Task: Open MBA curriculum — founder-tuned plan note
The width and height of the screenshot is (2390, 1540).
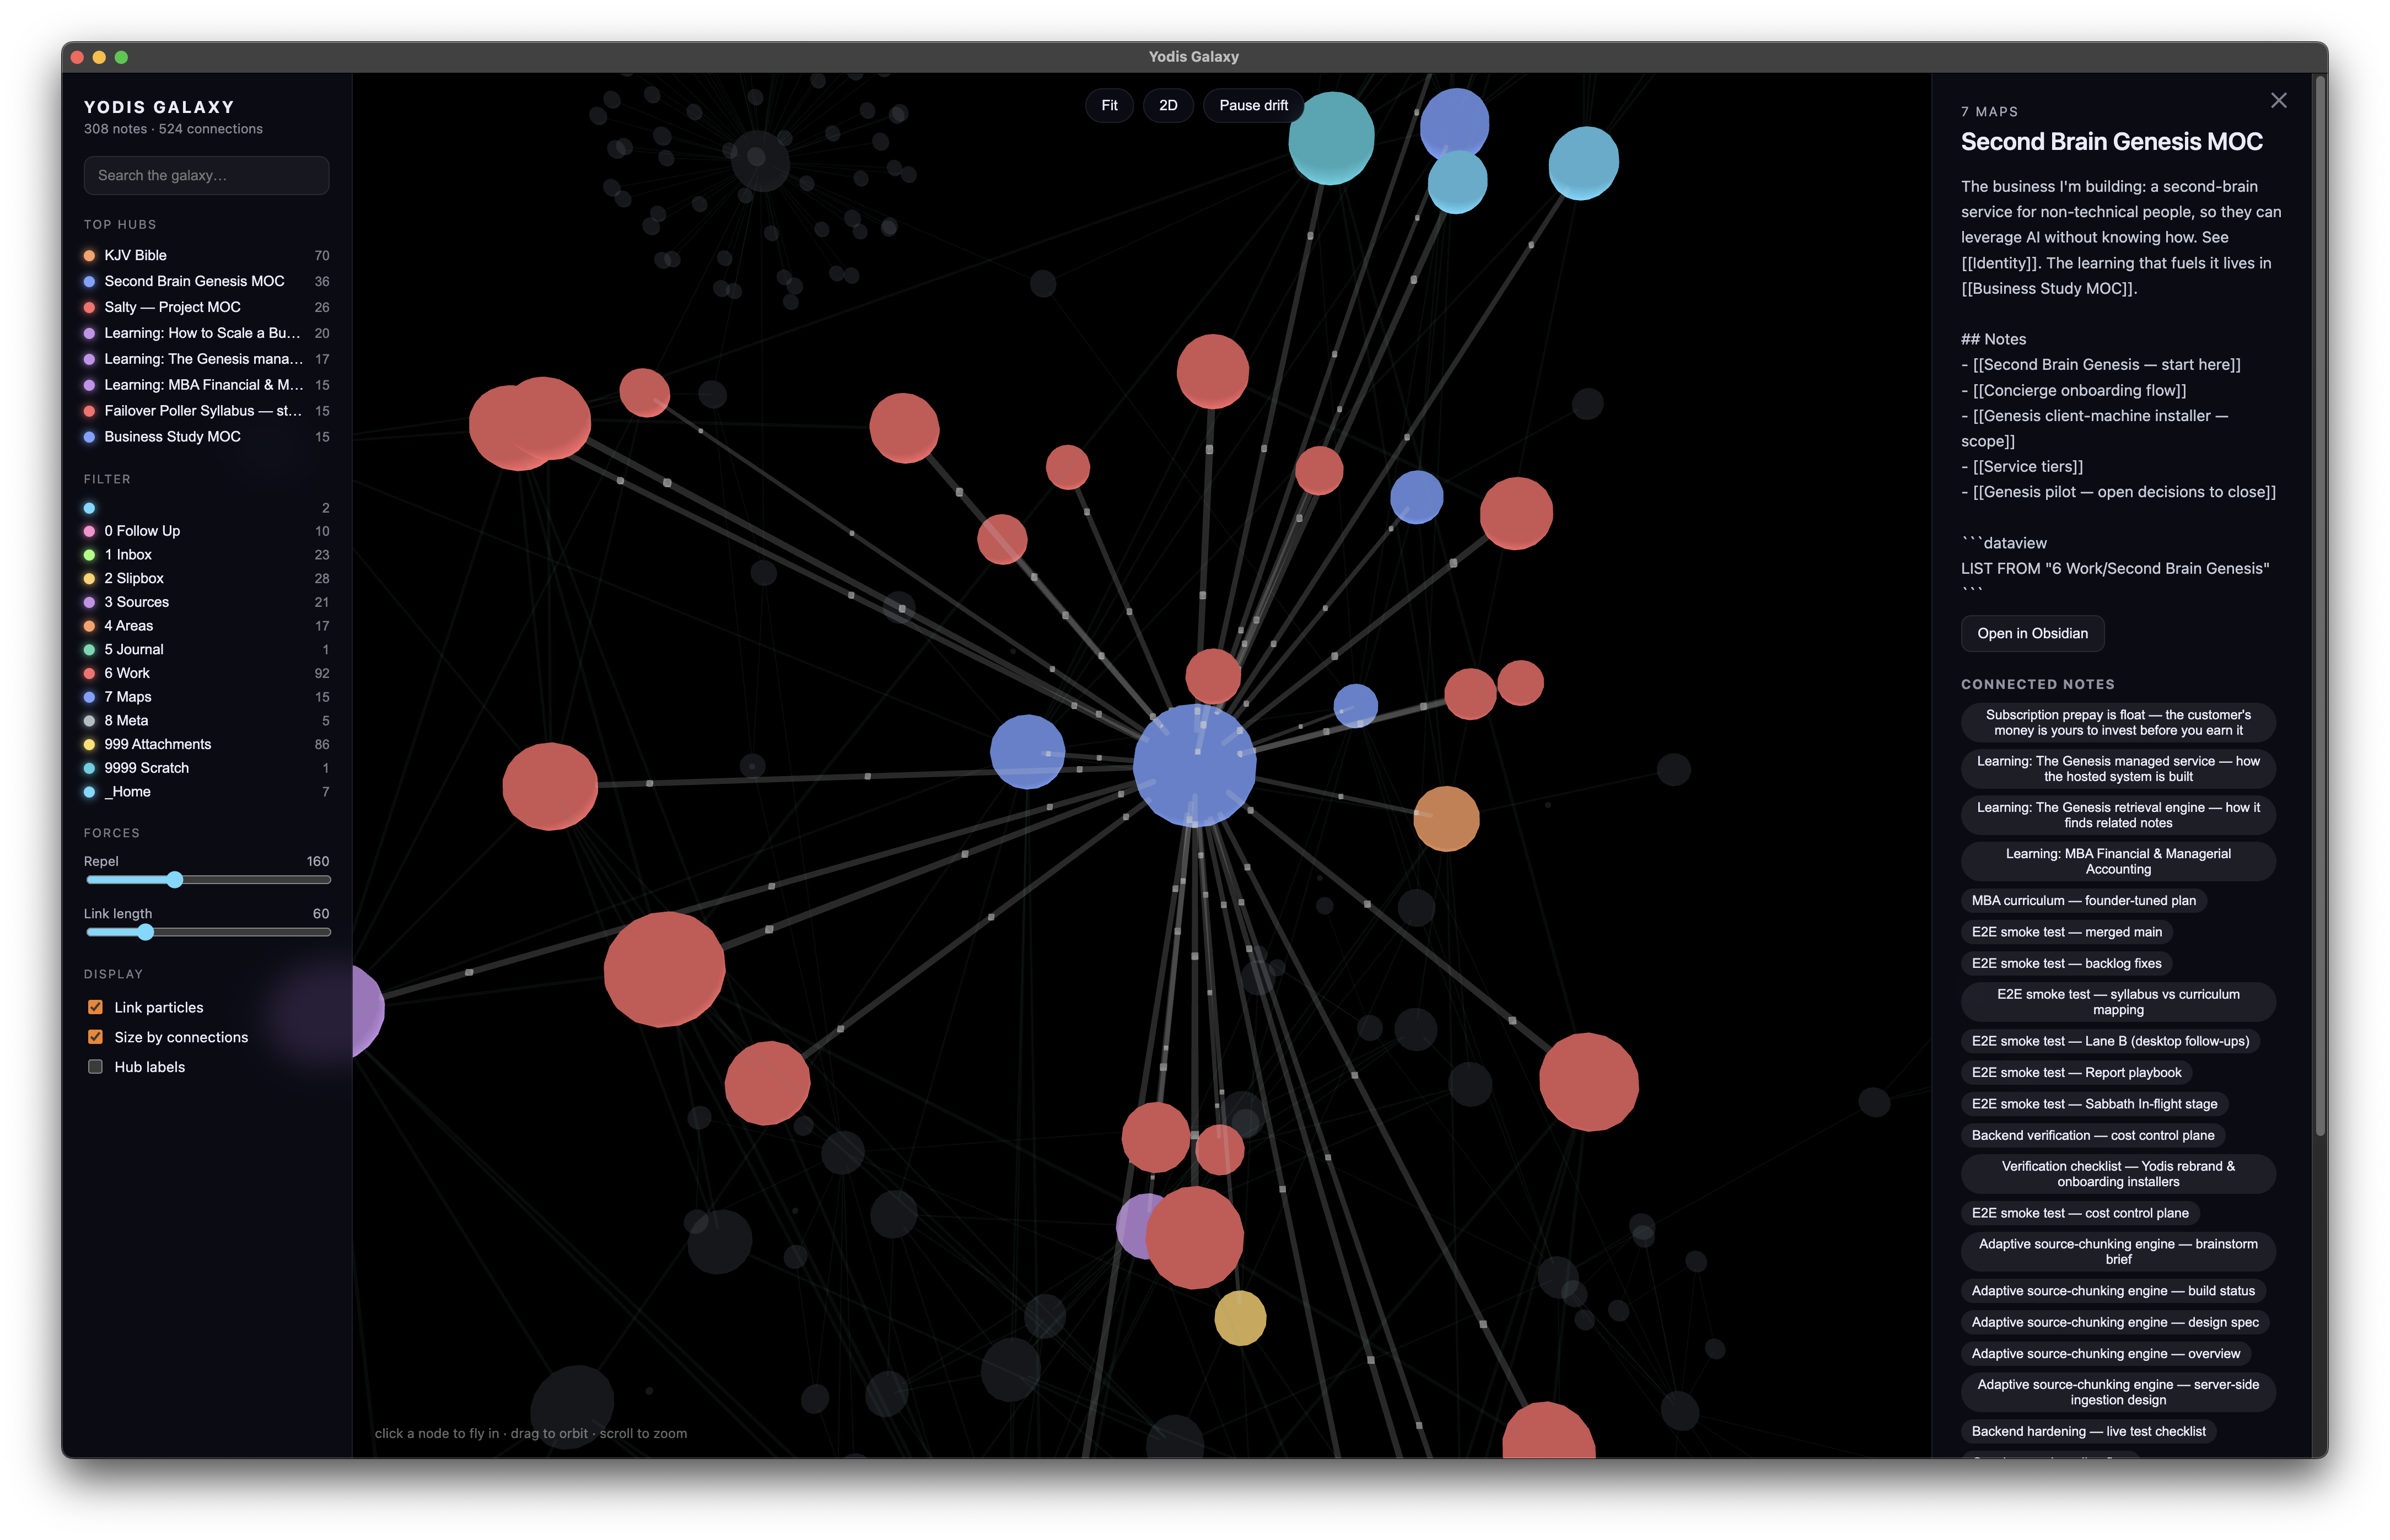Action: click(2083, 901)
